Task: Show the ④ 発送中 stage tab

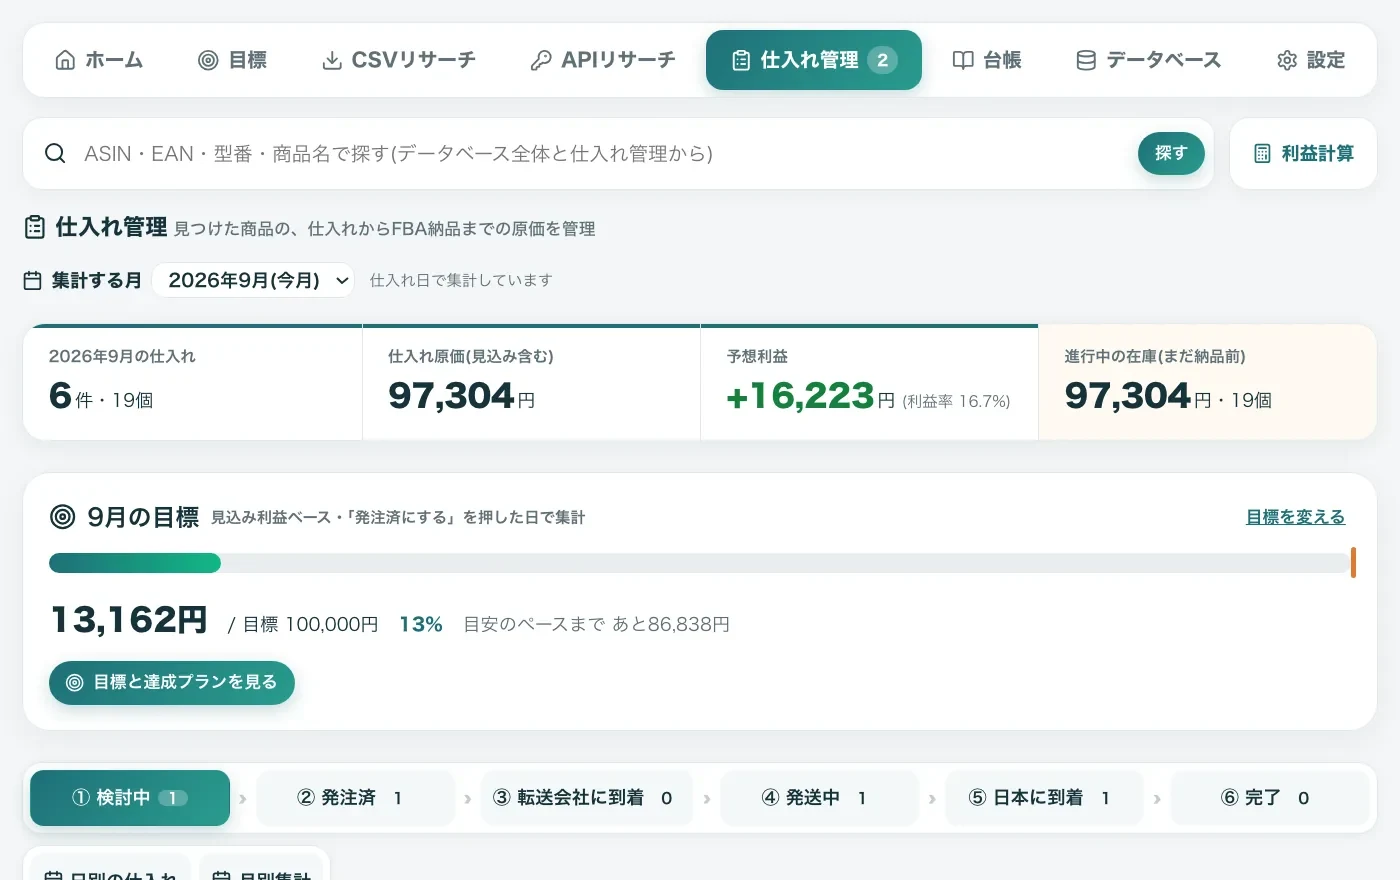Action: click(819, 798)
